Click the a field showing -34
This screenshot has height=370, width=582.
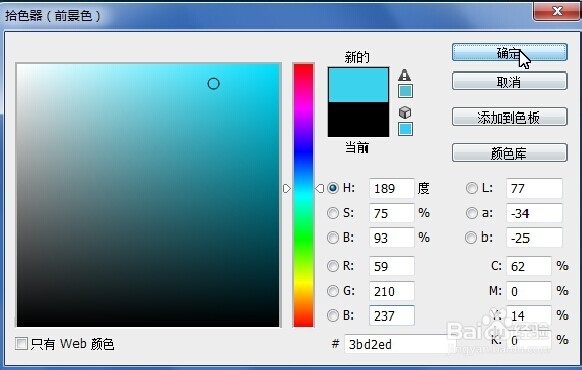click(534, 213)
